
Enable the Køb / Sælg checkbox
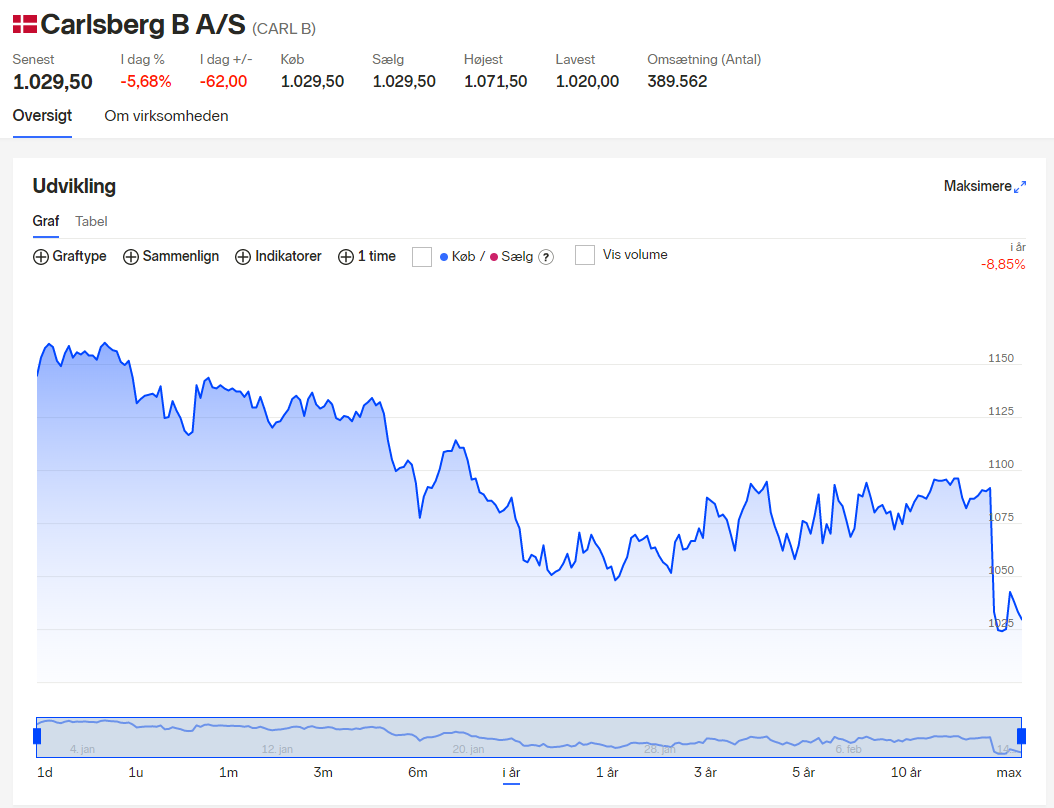pyautogui.click(x=421, y=257)
